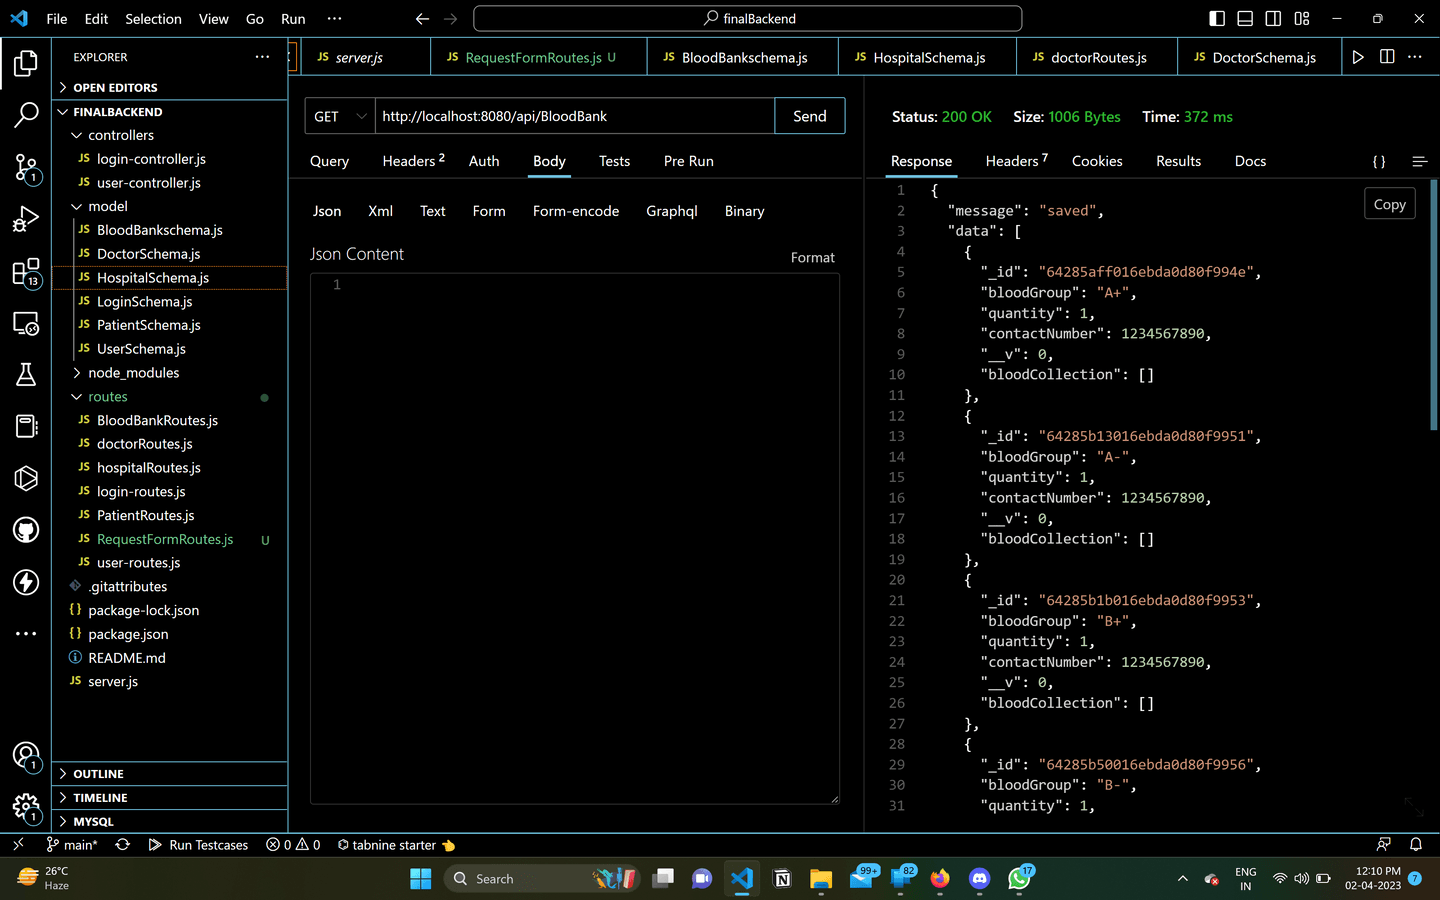The width and height of the screenshot is (1440, 900).
Task: Toggle bottom panel layout icon
Action: tap(1245, 18)
